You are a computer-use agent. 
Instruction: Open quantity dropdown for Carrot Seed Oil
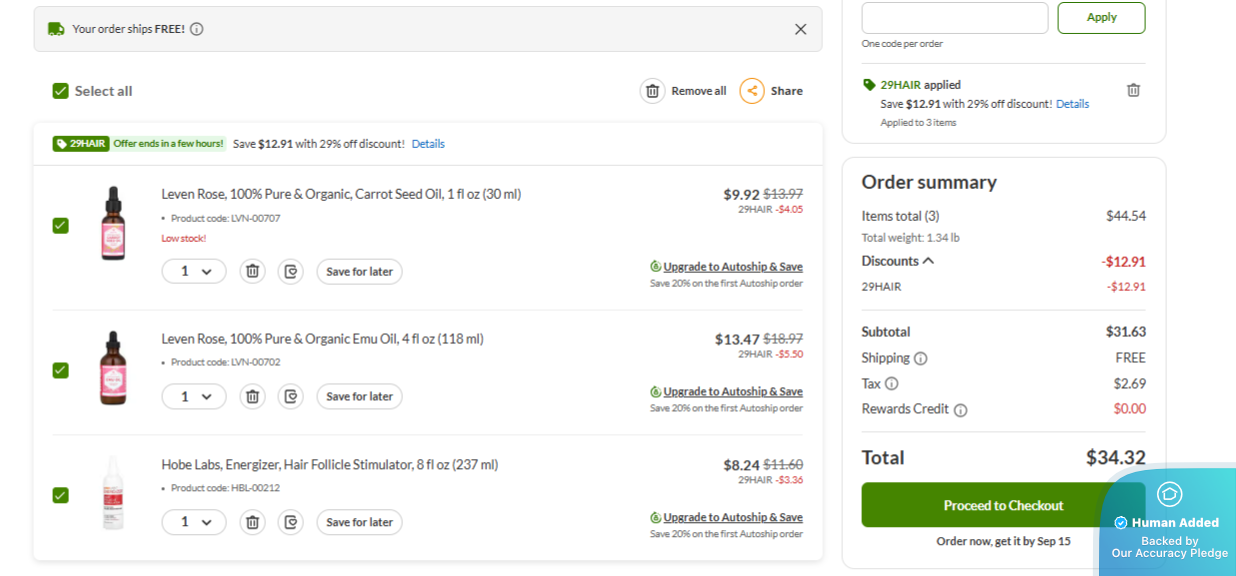pyautogui.click(x=194, y=271)
